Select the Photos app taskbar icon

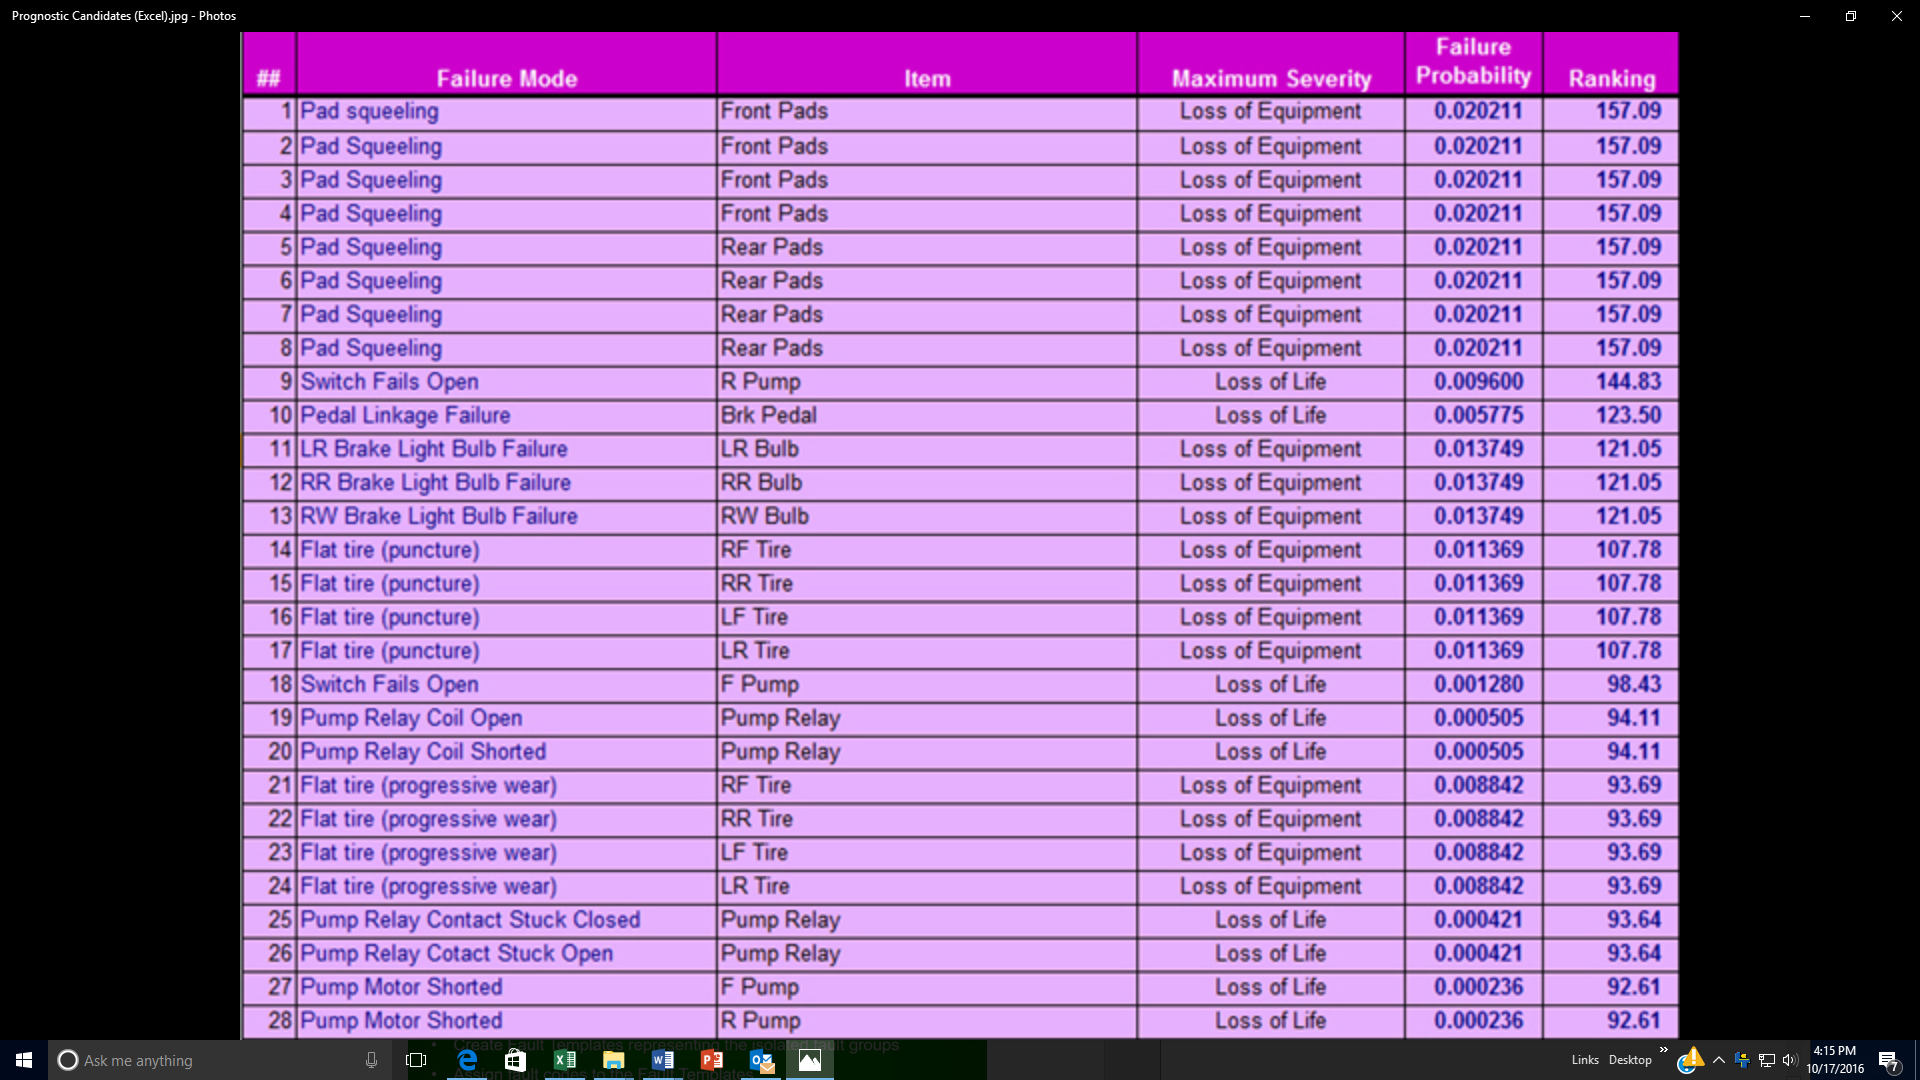pos(810,1060)
